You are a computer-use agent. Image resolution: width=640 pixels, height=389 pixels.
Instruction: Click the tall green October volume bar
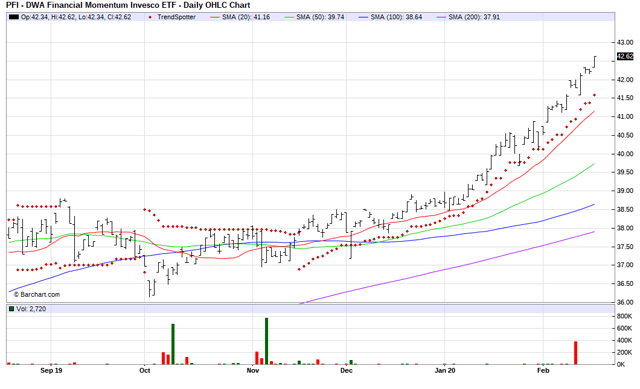point(173,344)
